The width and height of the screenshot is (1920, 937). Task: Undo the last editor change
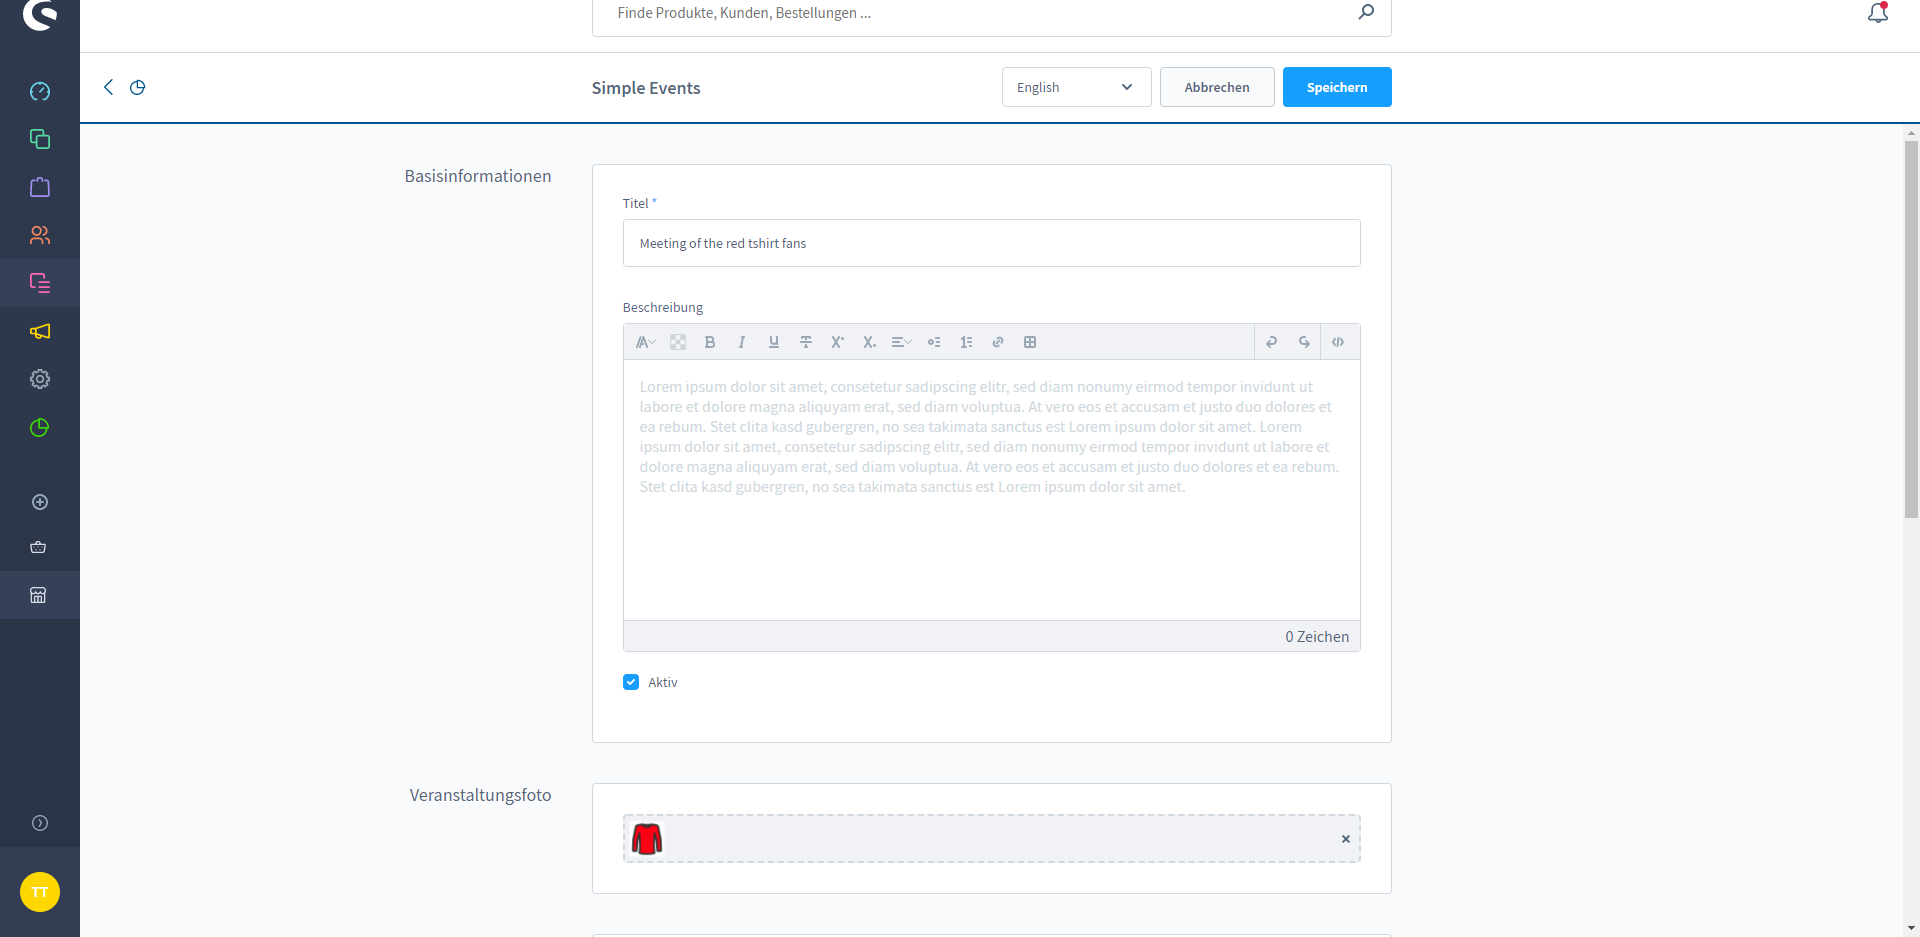1272,342
